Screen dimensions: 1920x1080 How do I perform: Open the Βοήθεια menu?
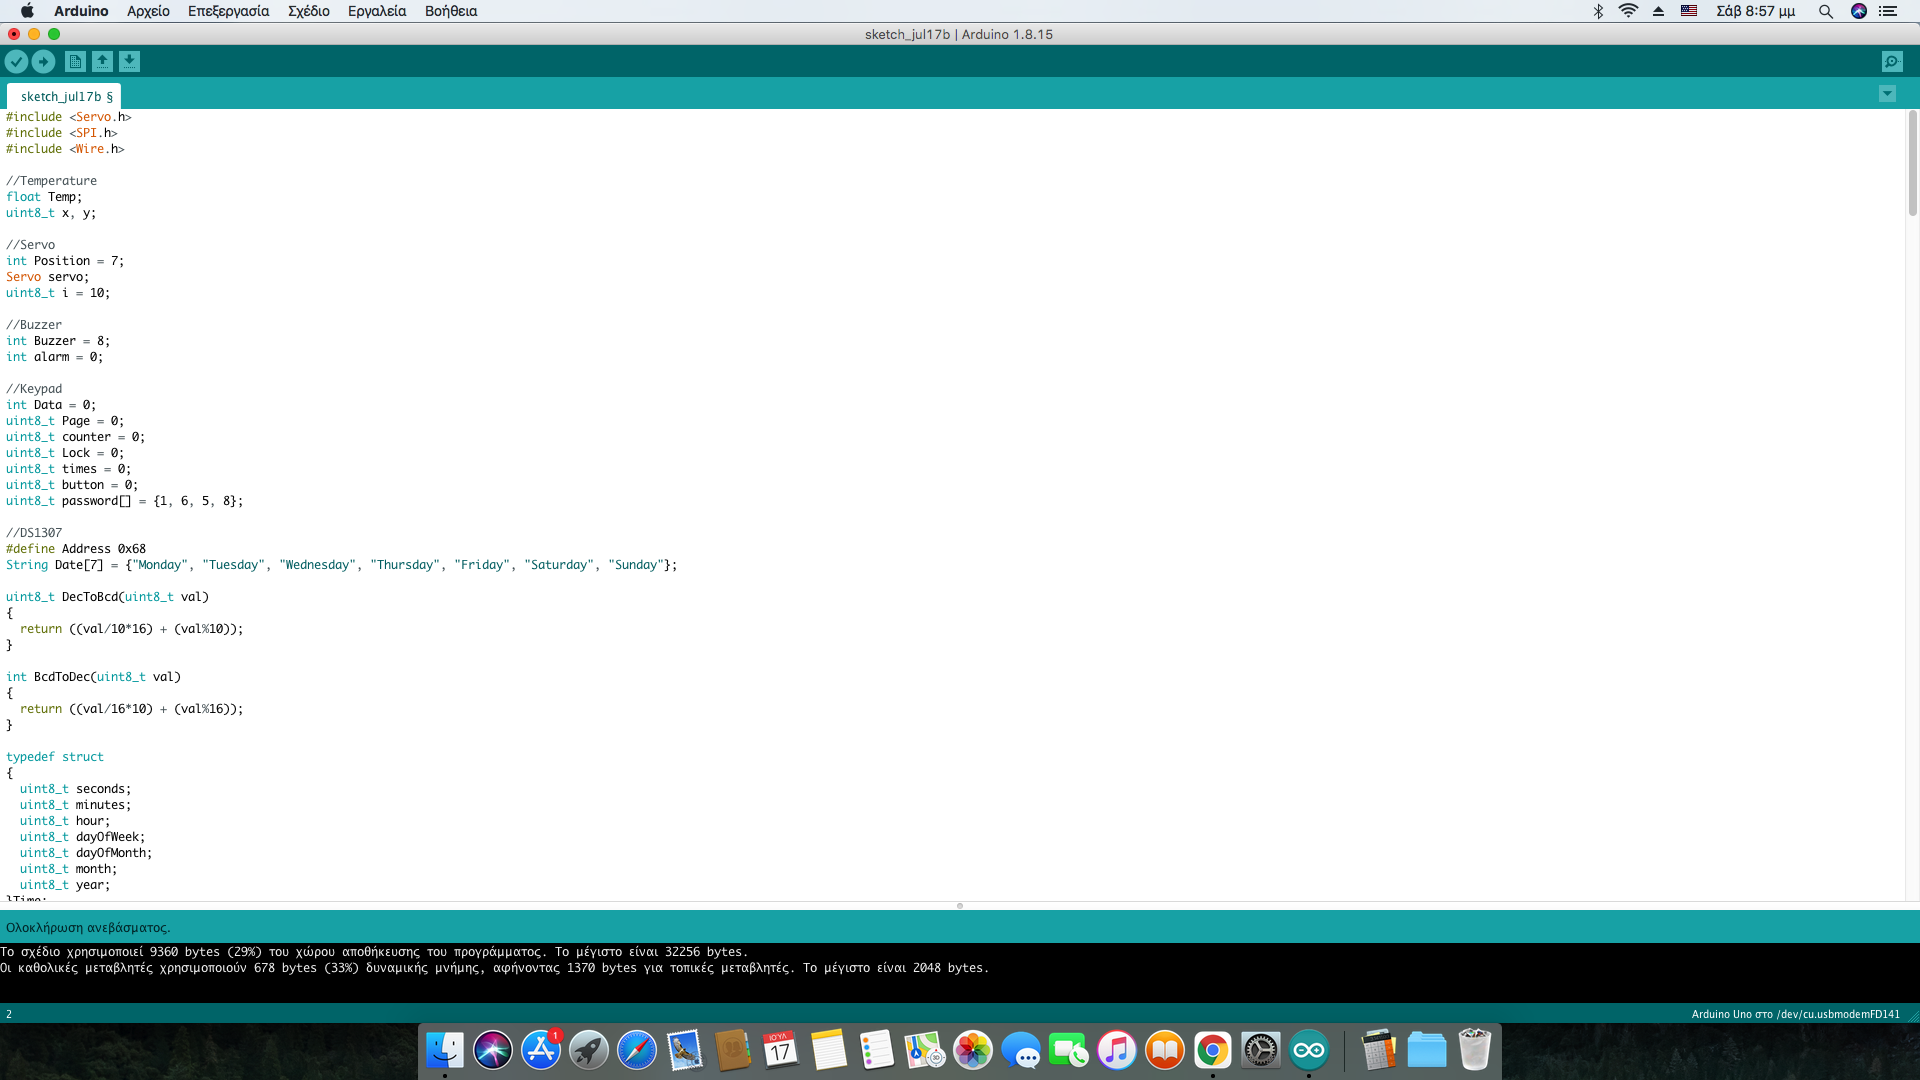click(451, 11)
